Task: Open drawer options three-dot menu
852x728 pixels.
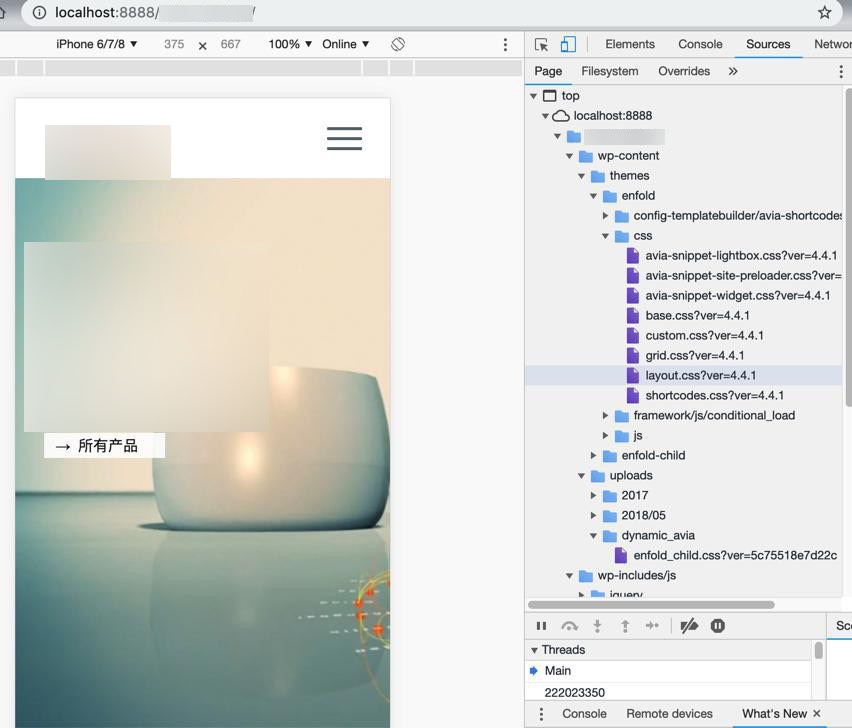Action: pyautogui.click(x=541, y=714)
